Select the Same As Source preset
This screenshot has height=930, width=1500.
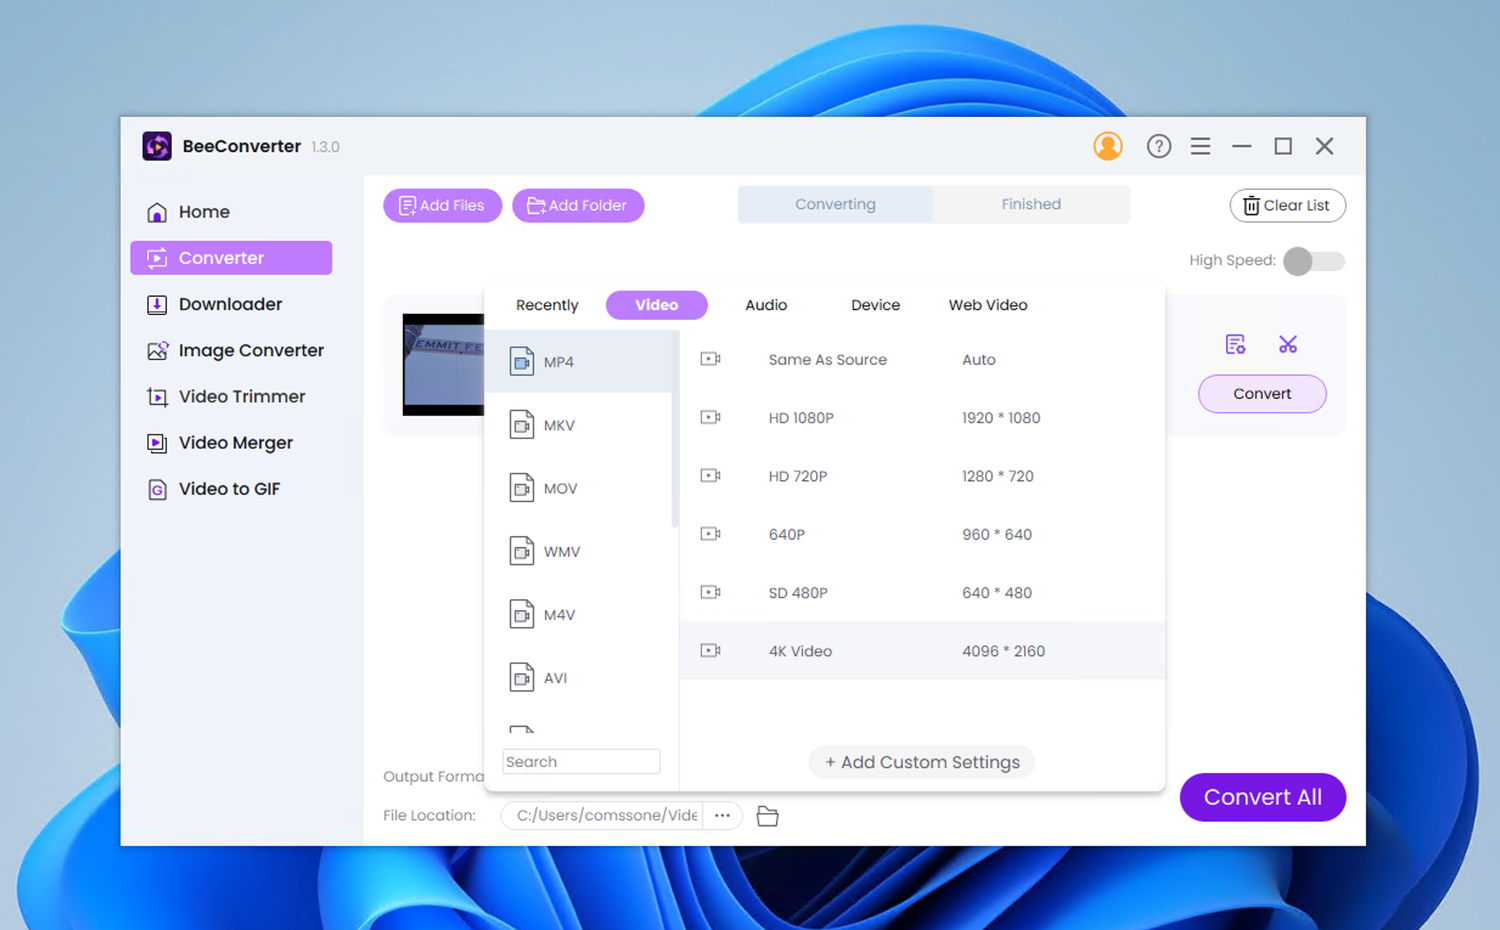[922, 360]
